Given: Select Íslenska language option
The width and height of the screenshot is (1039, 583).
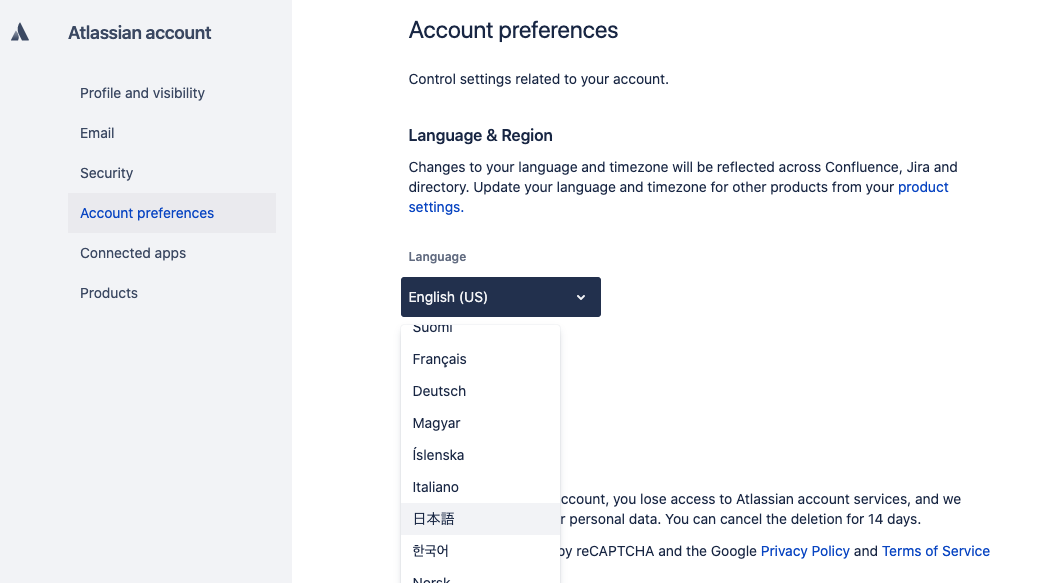Looking at the screenshot, I should click(x=480, y=455).
